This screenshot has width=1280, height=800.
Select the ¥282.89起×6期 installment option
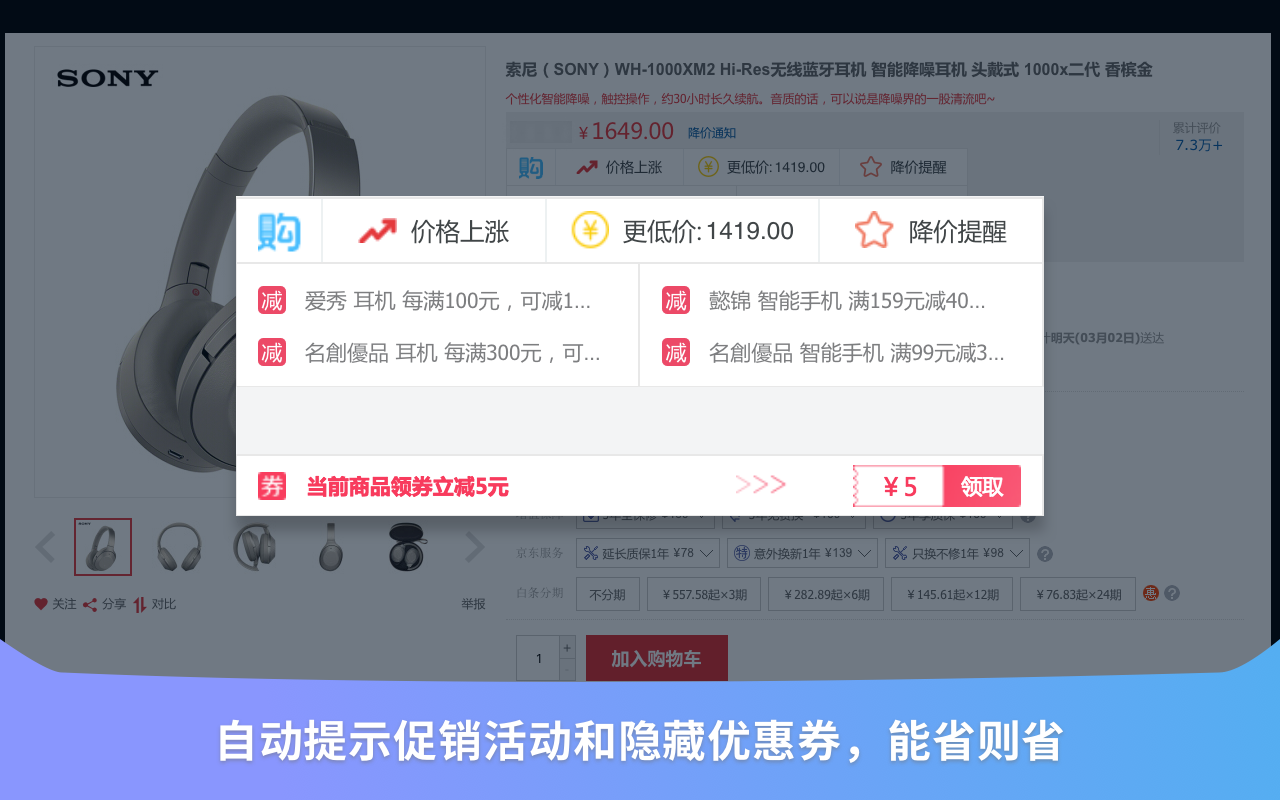point(826,594)
